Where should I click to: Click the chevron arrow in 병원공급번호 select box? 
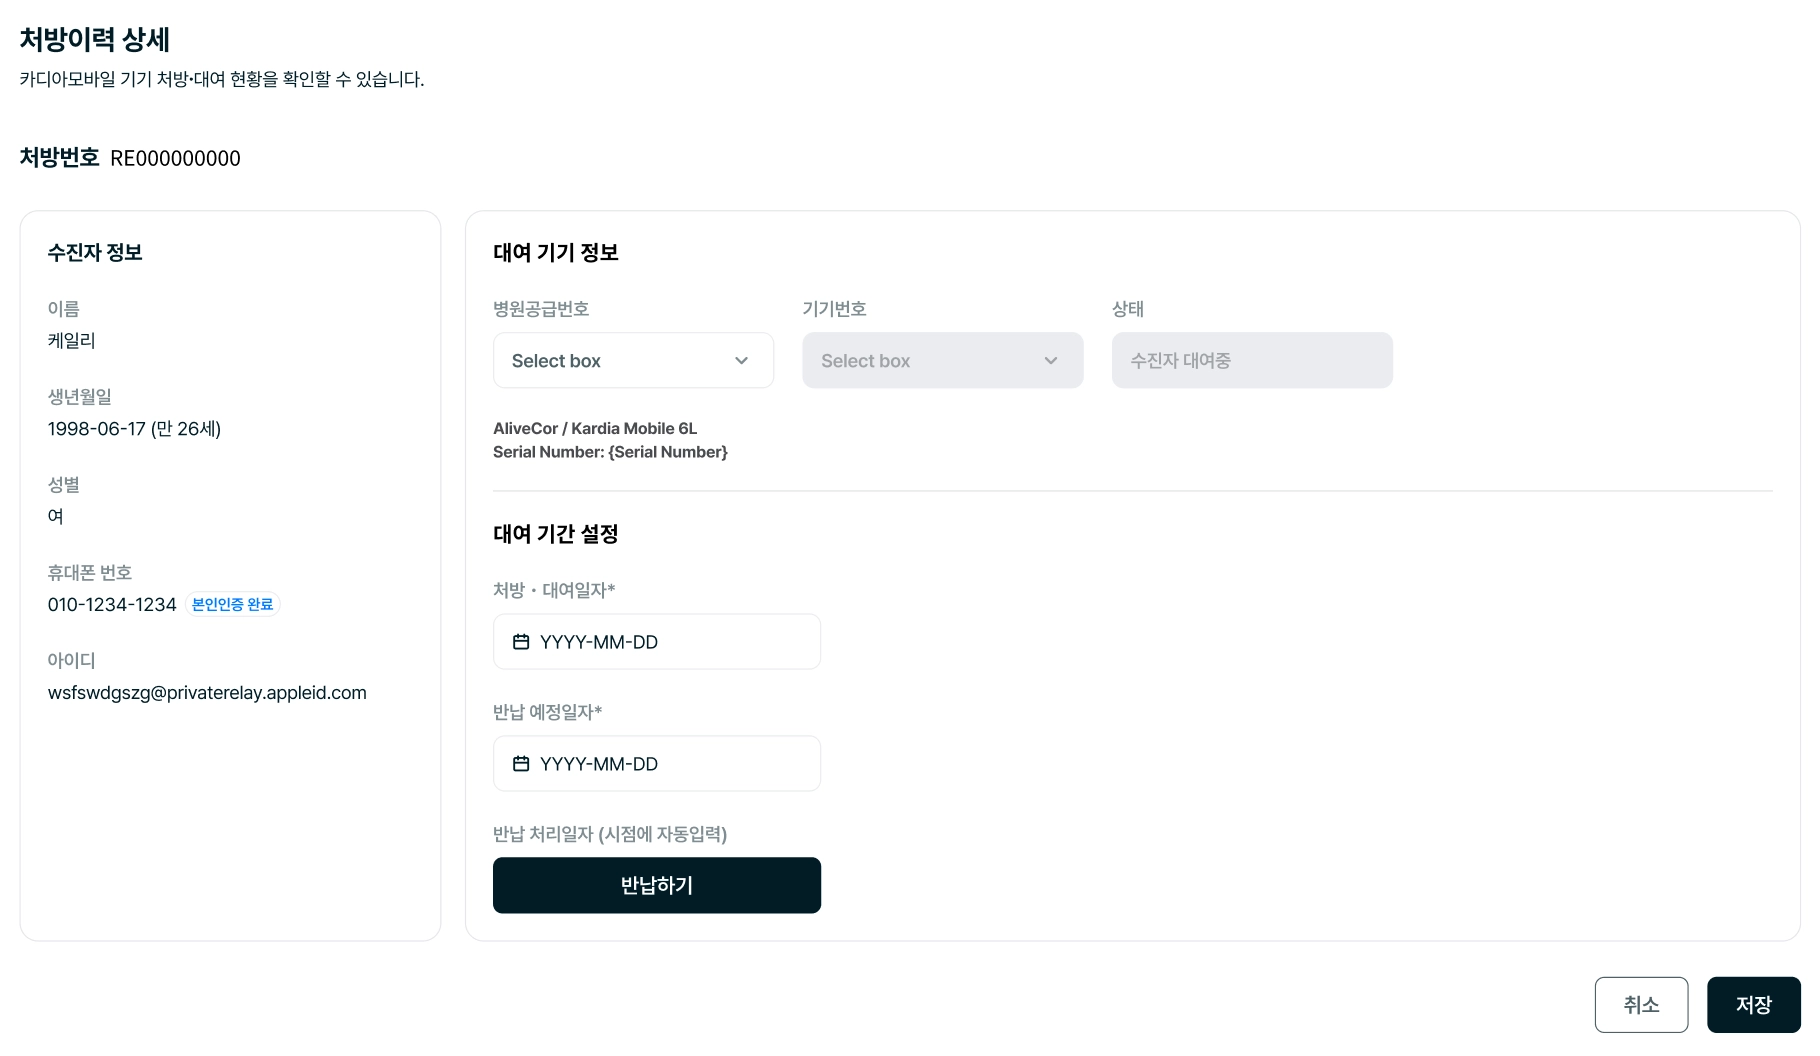[x=741, y=361]
